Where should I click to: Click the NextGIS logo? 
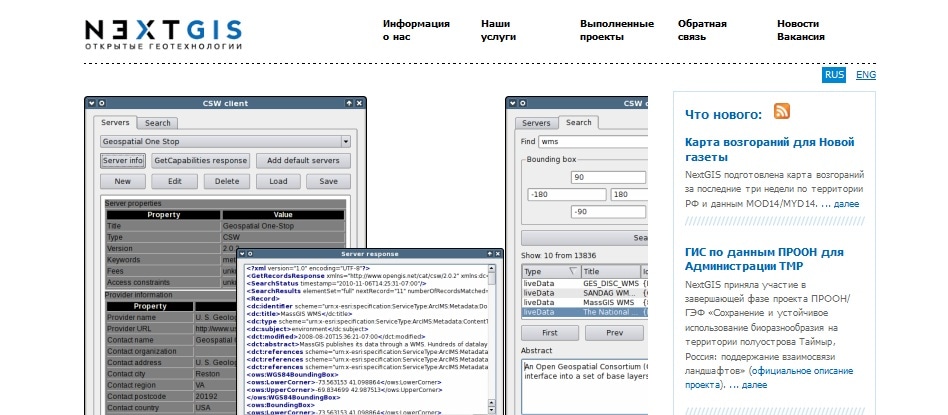pyautogui.click(x=164, y=34)
